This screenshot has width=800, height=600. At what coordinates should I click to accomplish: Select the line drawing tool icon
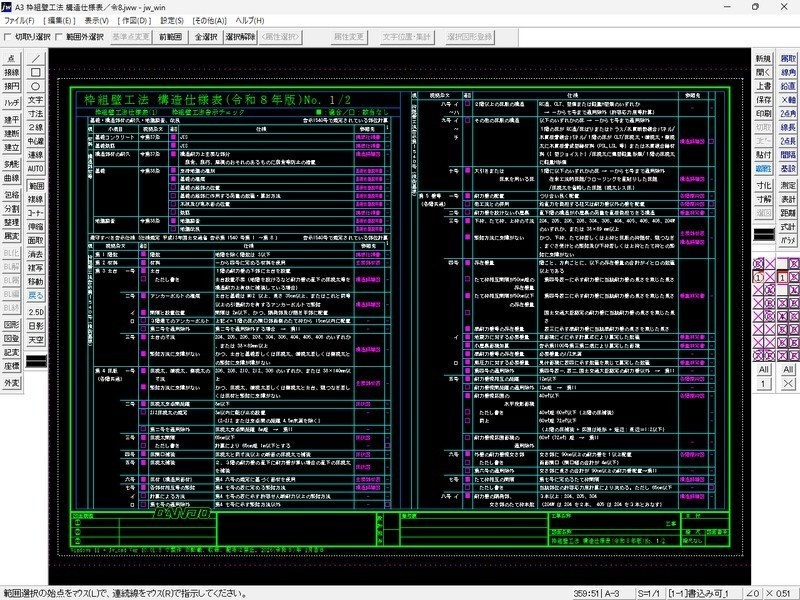(x=36, y=59)
